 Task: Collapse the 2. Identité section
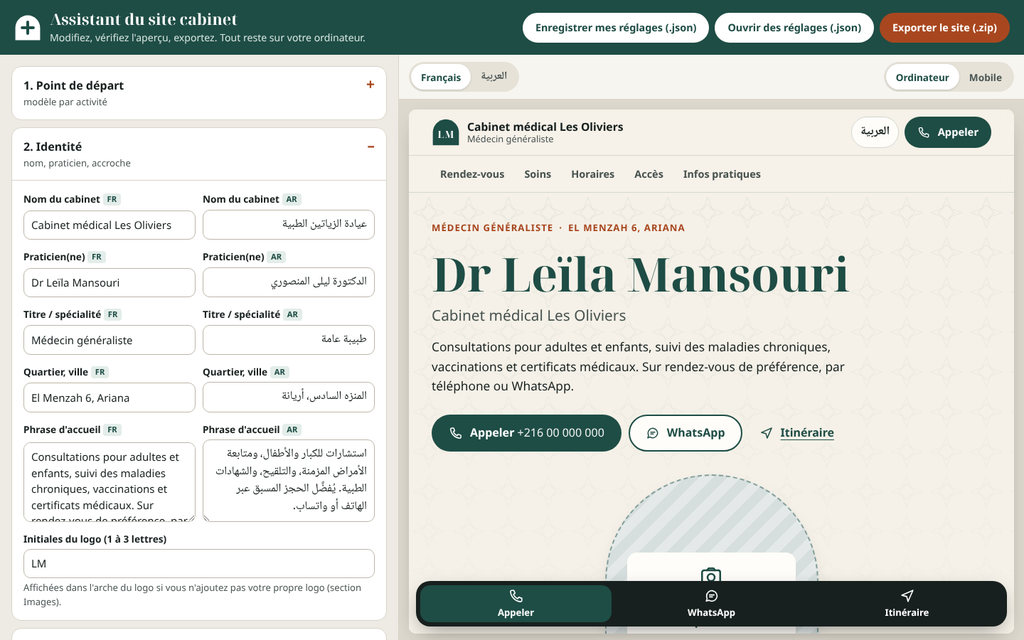coord(199,154)
